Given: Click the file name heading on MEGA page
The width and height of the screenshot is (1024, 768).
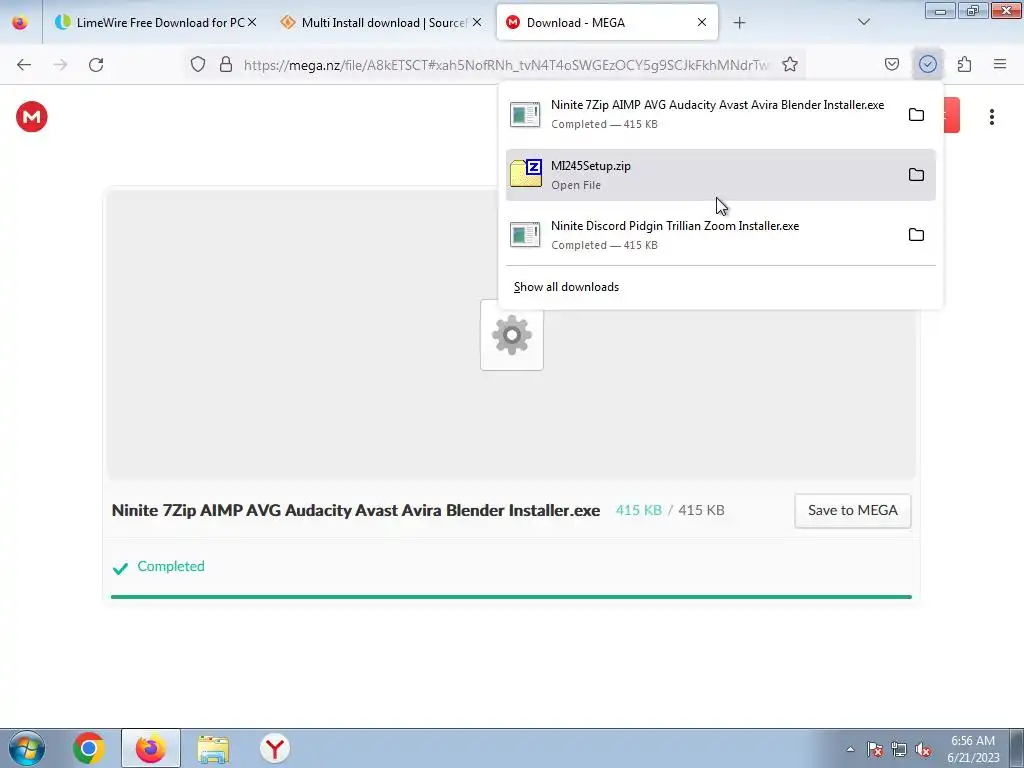Looking at the screenshot, I should tap(356, 511).
